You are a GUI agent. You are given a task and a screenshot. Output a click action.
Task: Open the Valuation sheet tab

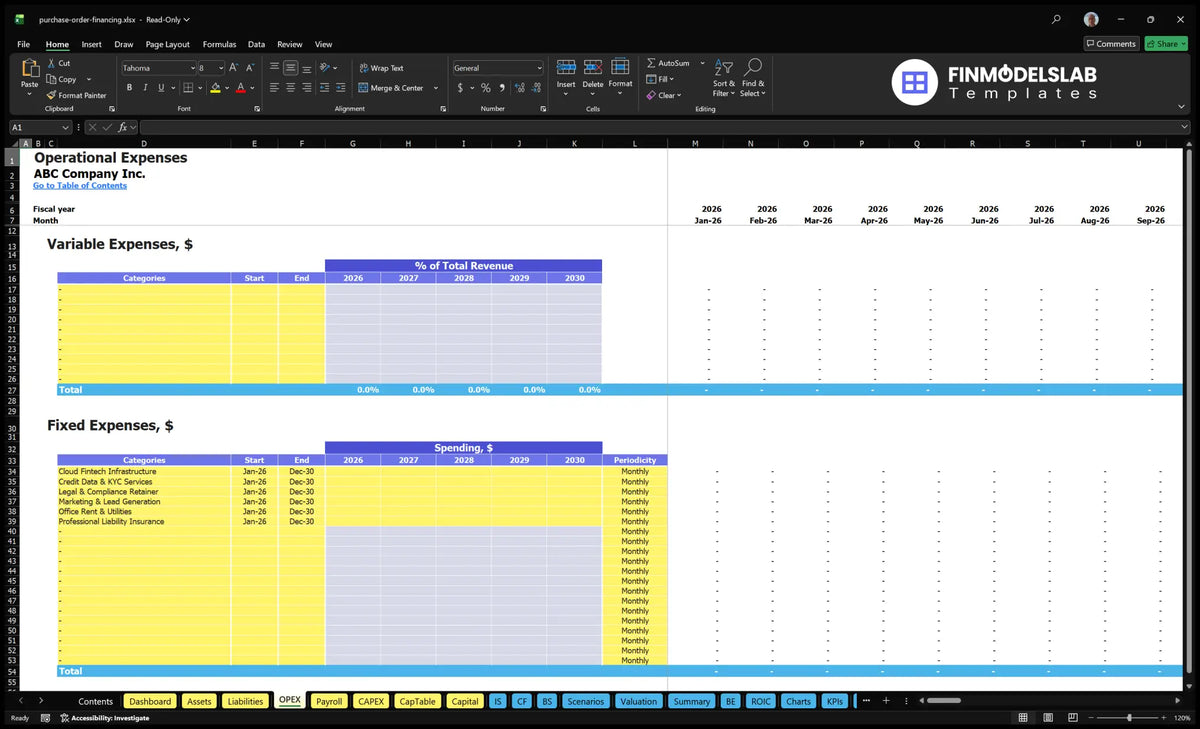click(x=638, y=701)
